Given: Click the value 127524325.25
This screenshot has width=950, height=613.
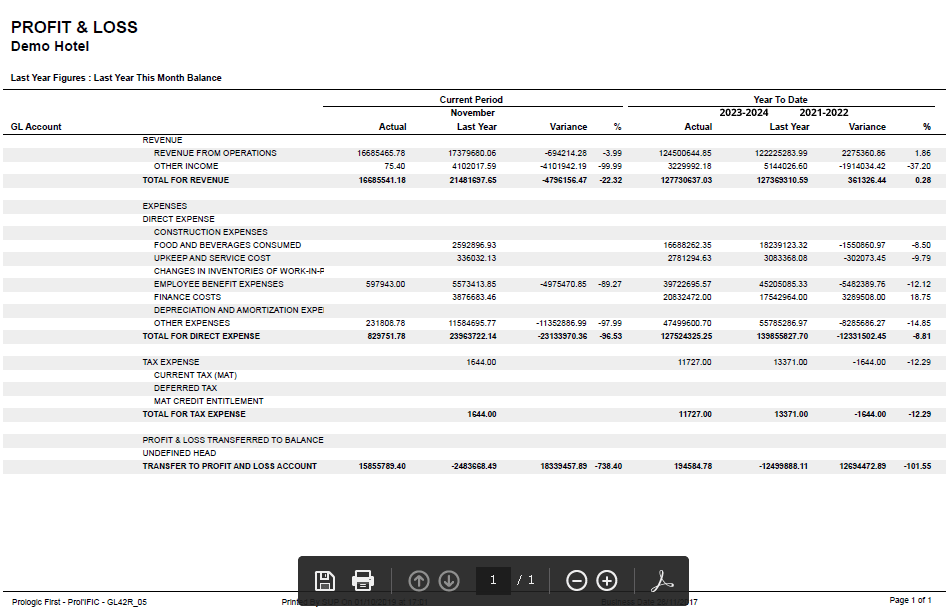Looking at the screenshot, I should pos(686,336).
